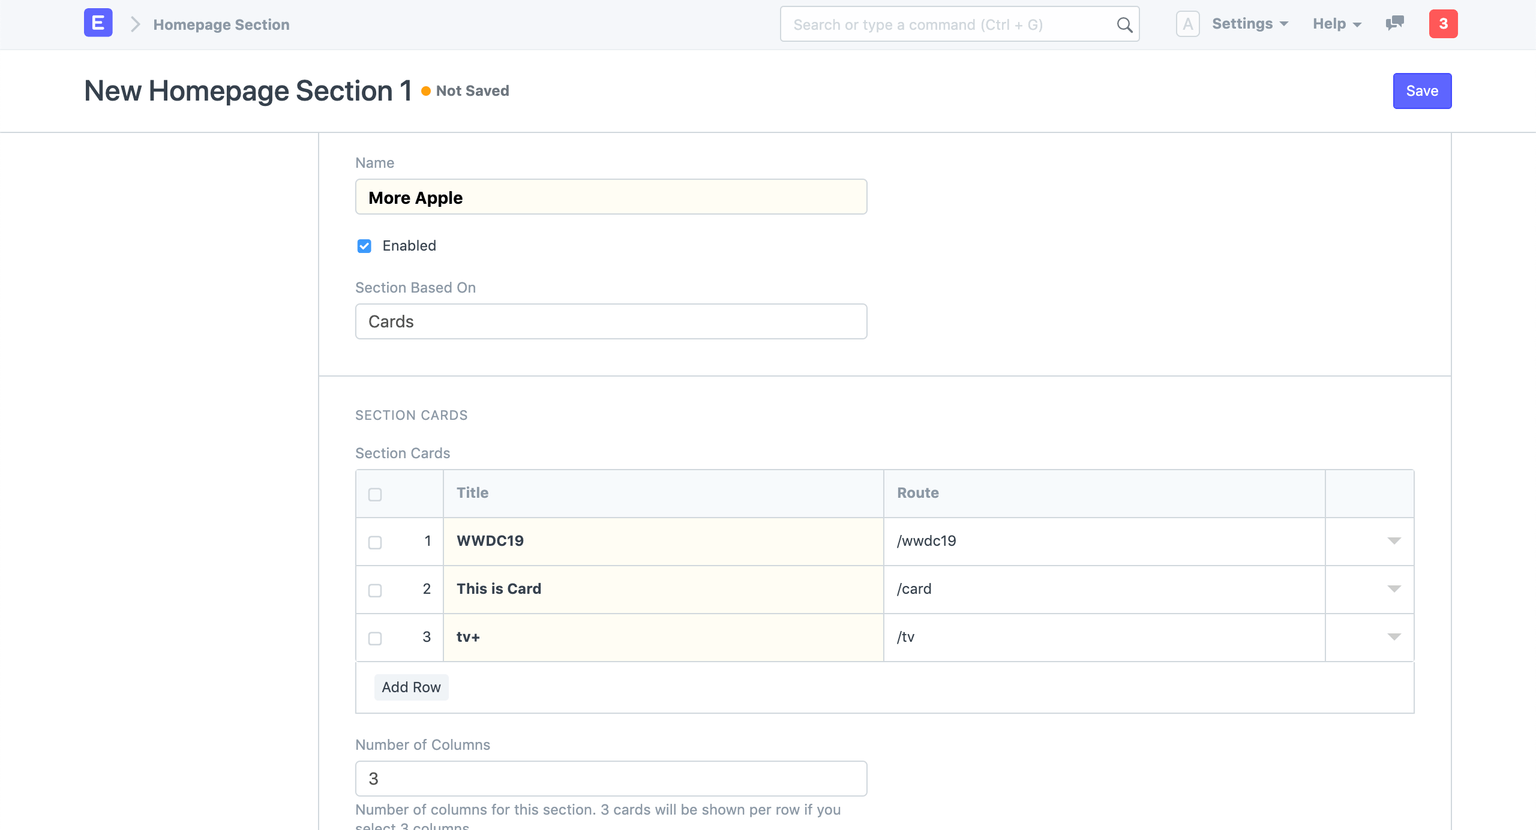Open the row options dropdown for tv+
The height and width of the screenshot is (830, 1536).
pos(1395,637)
